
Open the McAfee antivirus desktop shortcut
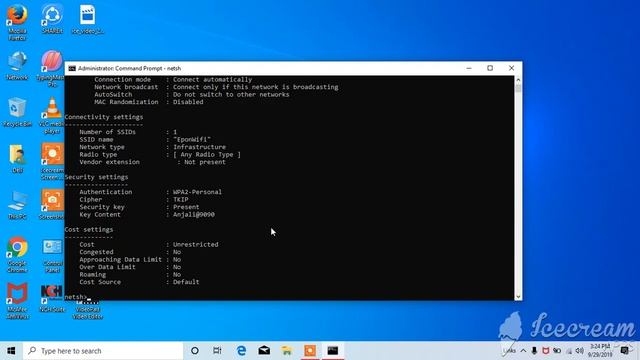(x=17, y=301)
